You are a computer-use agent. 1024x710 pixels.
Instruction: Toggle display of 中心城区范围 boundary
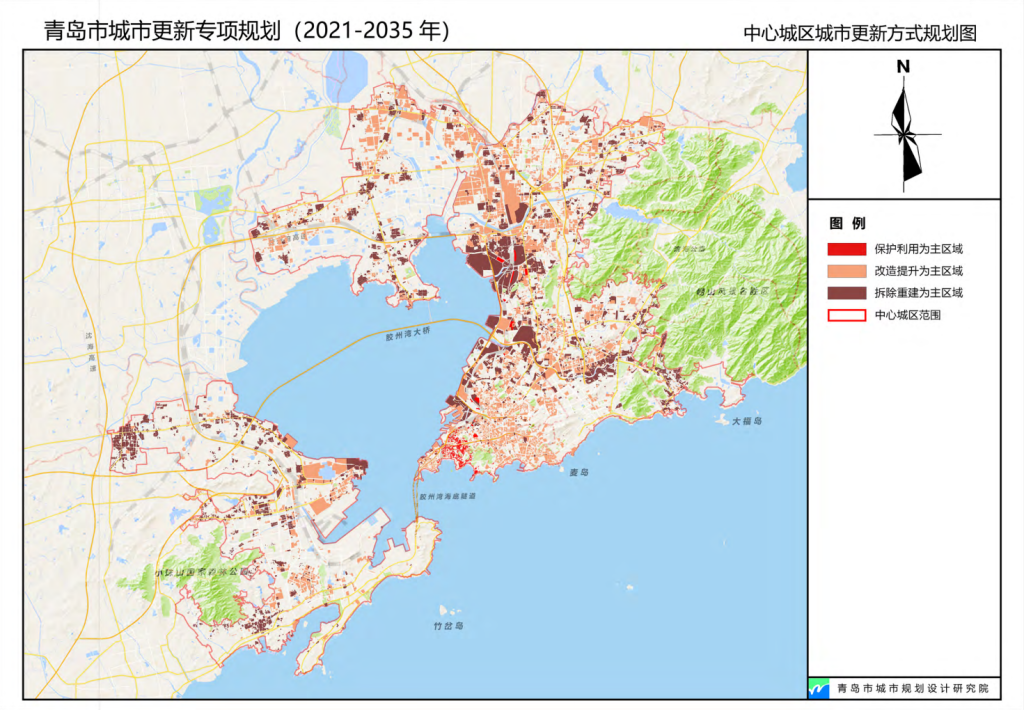coord(910,315)
